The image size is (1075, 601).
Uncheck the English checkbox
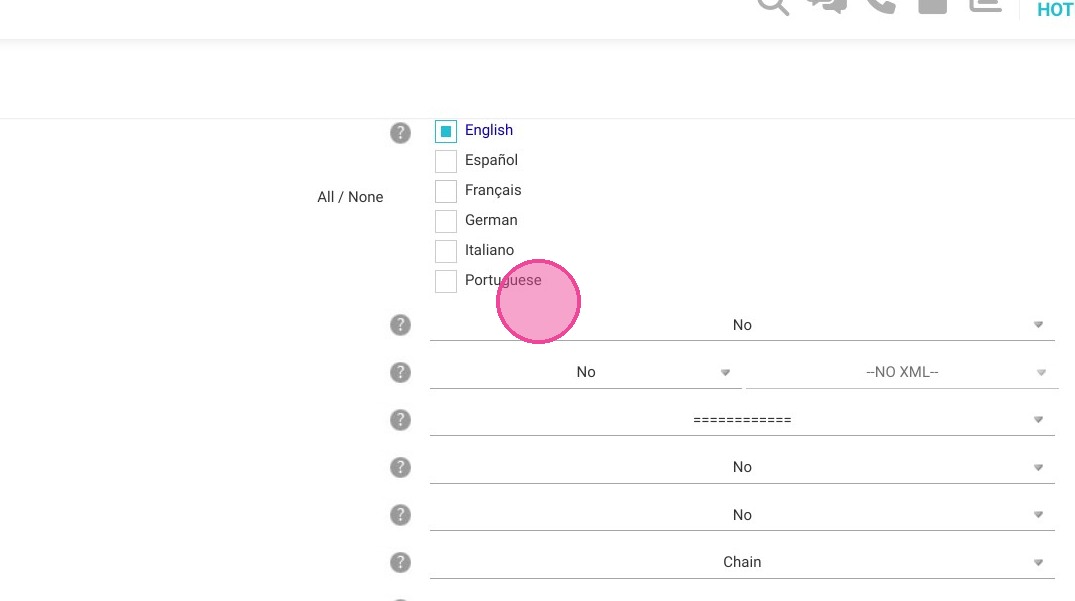[446, 131]
